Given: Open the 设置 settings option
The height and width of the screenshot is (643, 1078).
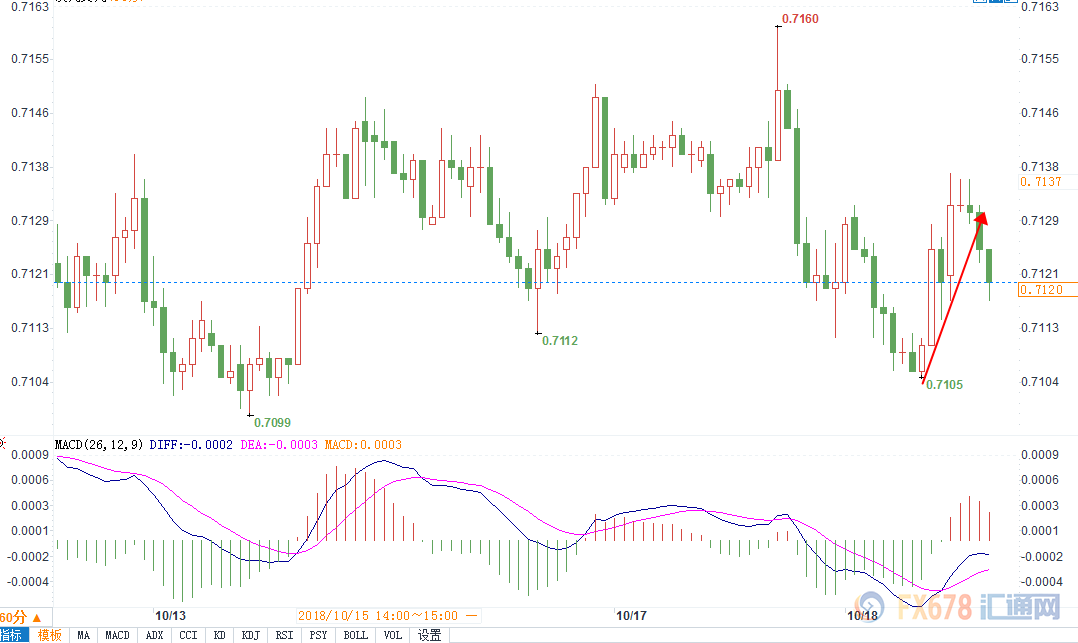Looking at the screenshot, I should 430,635.
